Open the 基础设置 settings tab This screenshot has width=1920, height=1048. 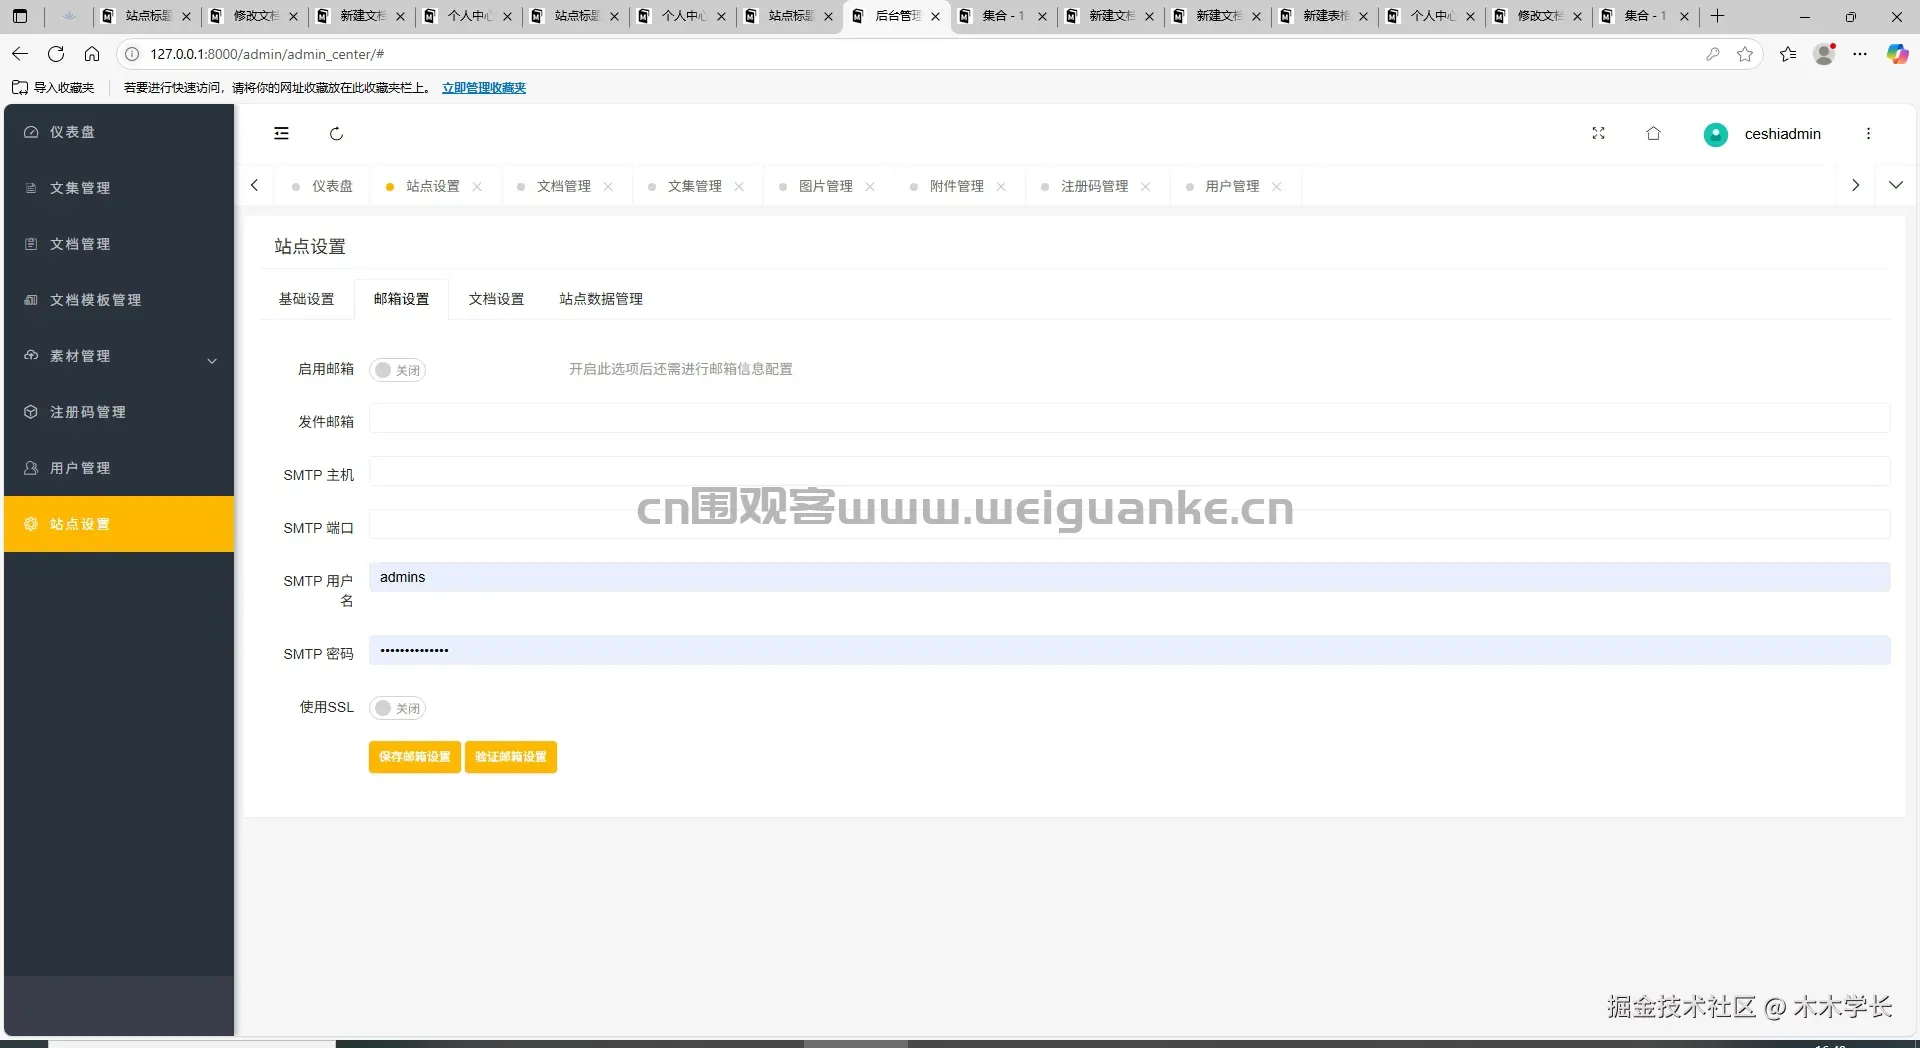[306, 299]
